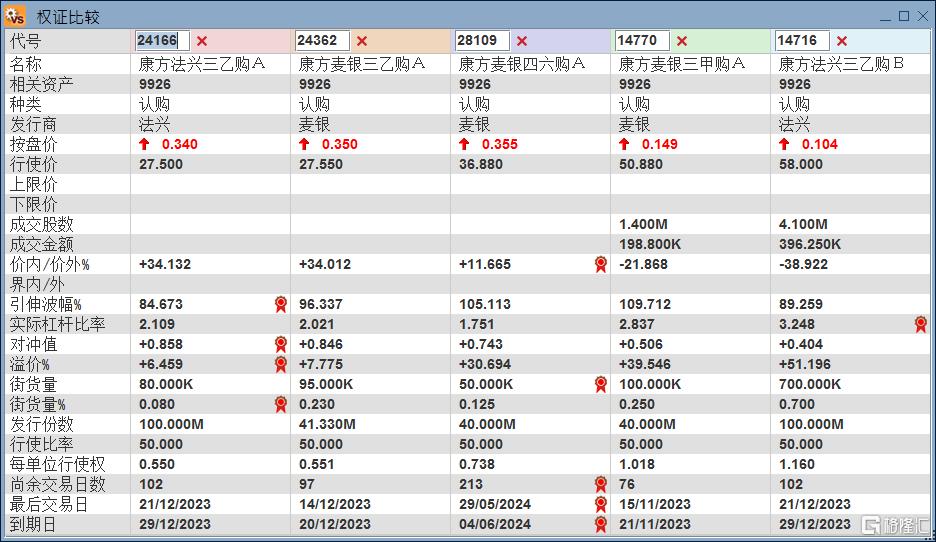Click the 对冲值 row label
This screenshot has height=542, width=936.
33,344
